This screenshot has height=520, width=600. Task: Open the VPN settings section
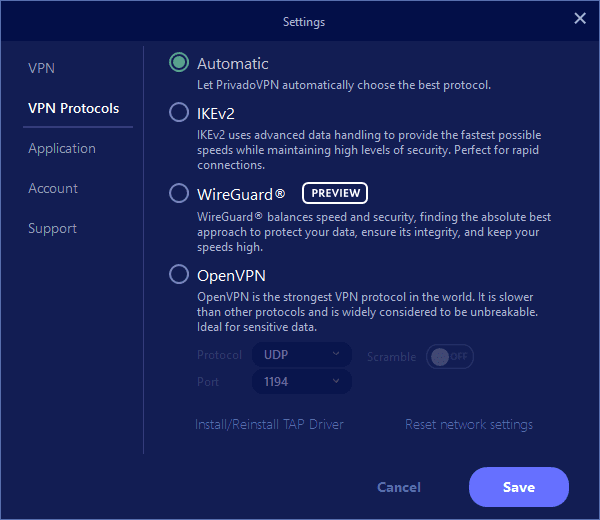tap(41, 68)
